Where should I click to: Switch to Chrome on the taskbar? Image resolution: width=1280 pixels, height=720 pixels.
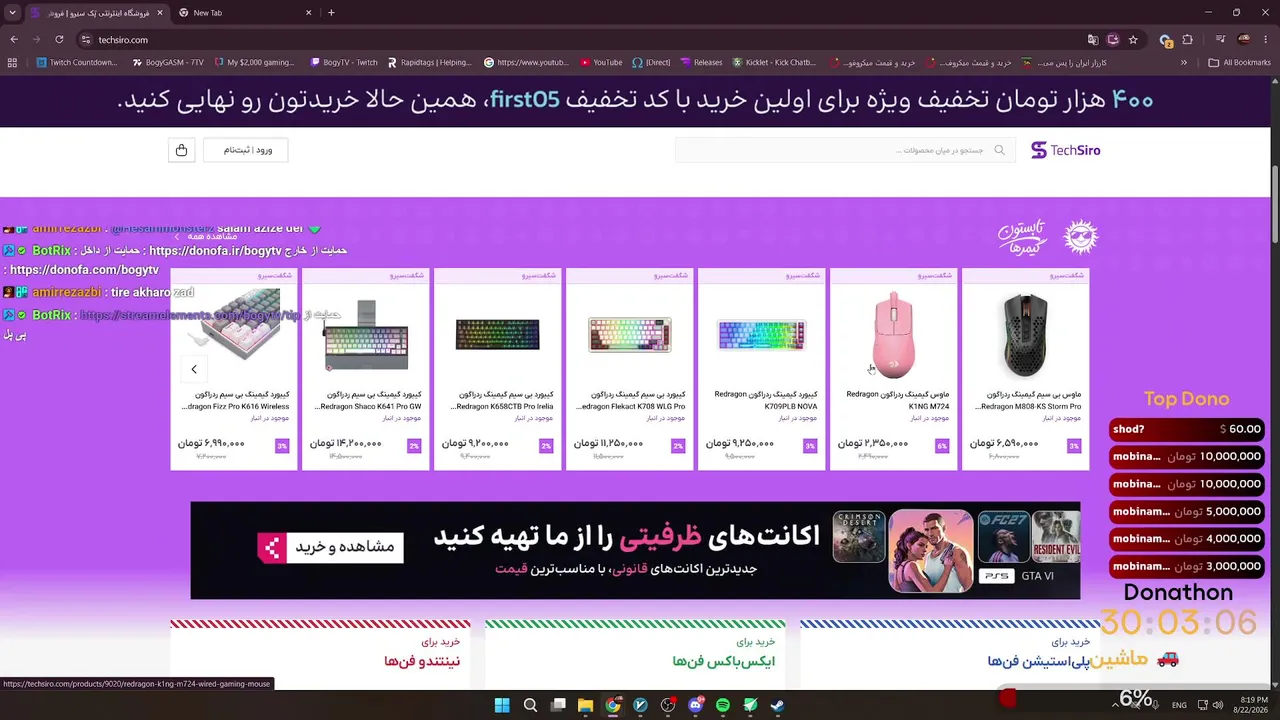(613, 705)
